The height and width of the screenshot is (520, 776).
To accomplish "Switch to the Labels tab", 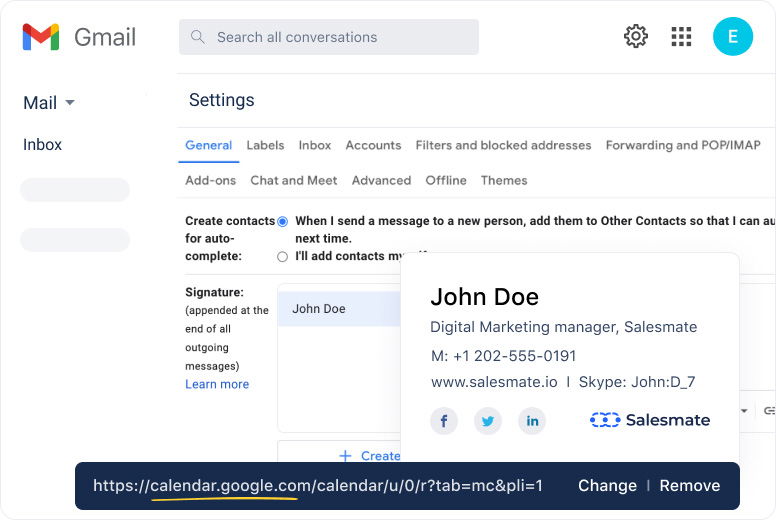I will (265, 145).
